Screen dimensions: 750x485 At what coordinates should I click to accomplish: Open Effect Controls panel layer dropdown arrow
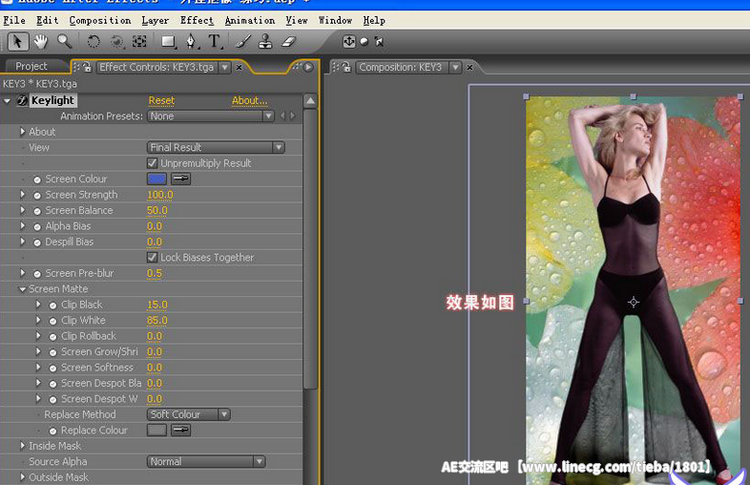click(x=224, y=67)
